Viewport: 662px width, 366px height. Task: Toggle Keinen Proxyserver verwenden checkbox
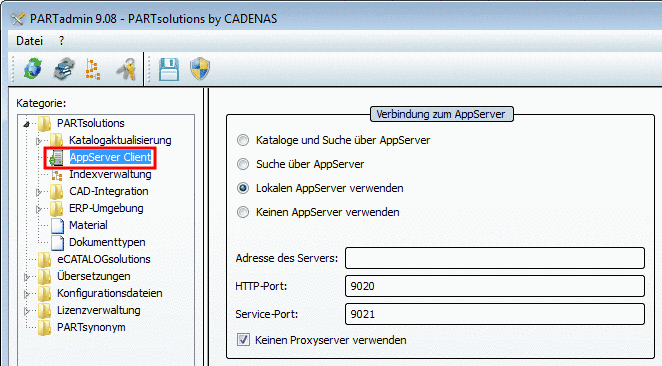click(x=243, y=340)
